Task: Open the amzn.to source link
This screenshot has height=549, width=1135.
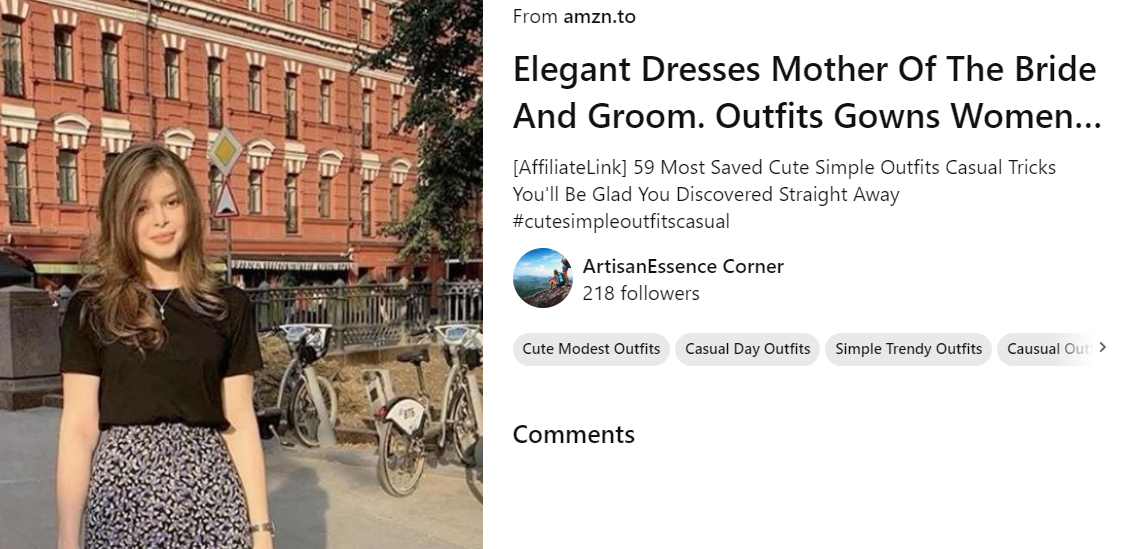Action: point(599,17)
